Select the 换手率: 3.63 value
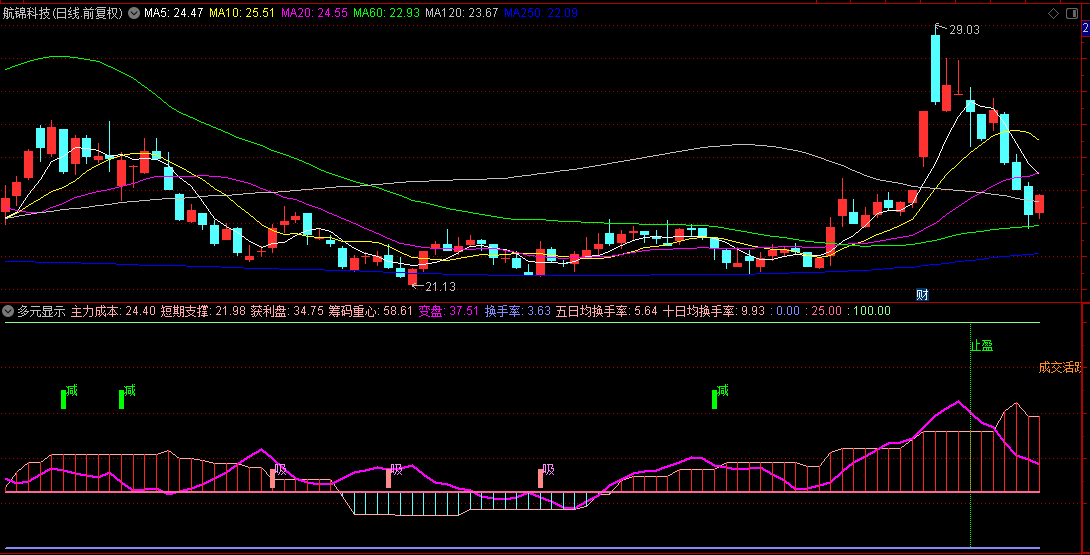 [x=518, y=312]
